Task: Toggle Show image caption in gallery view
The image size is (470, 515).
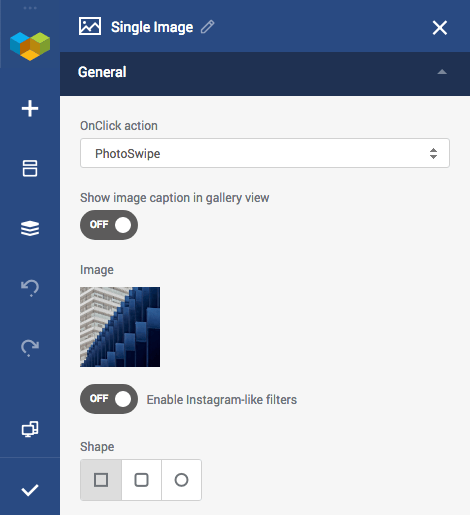Action: point(109,225)
